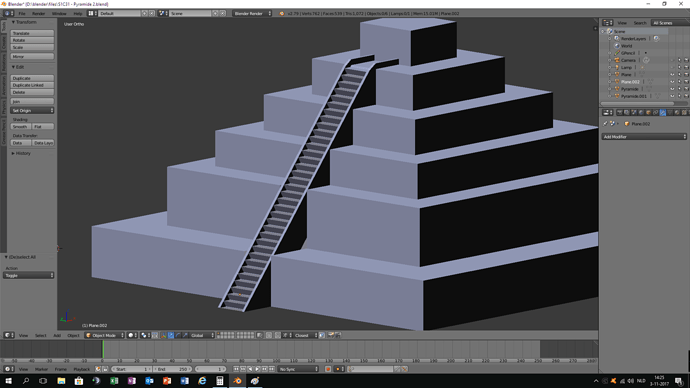The width and height of the screenshot is (690, 388).
Task: Click the screen layout browse icon
Action: coord(92,14)
